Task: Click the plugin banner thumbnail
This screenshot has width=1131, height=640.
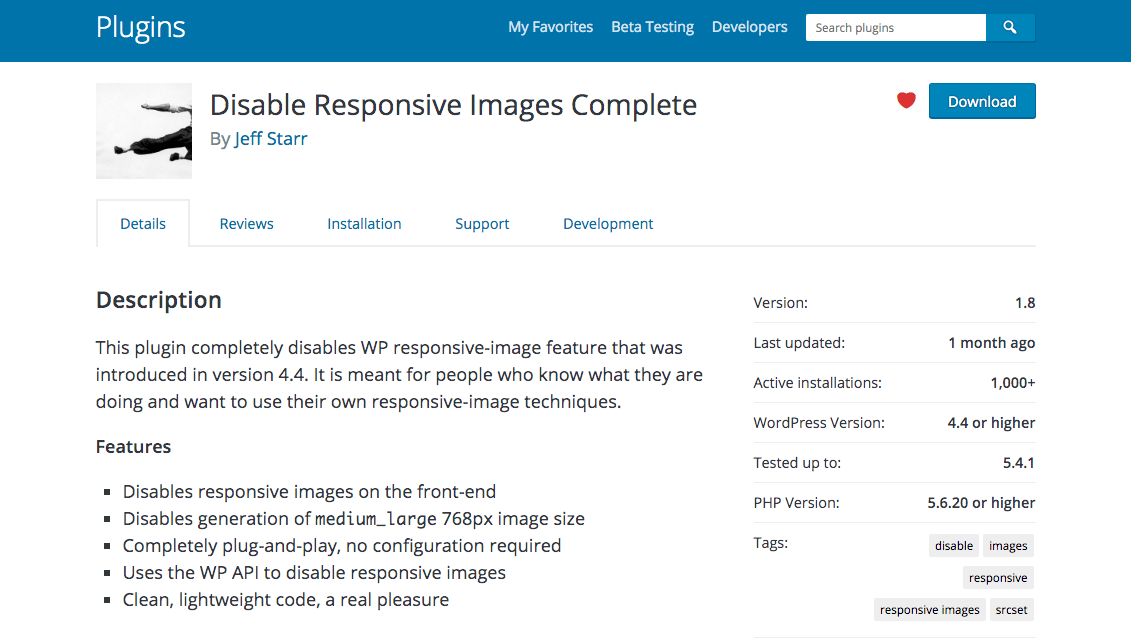Action: [143, 131]
